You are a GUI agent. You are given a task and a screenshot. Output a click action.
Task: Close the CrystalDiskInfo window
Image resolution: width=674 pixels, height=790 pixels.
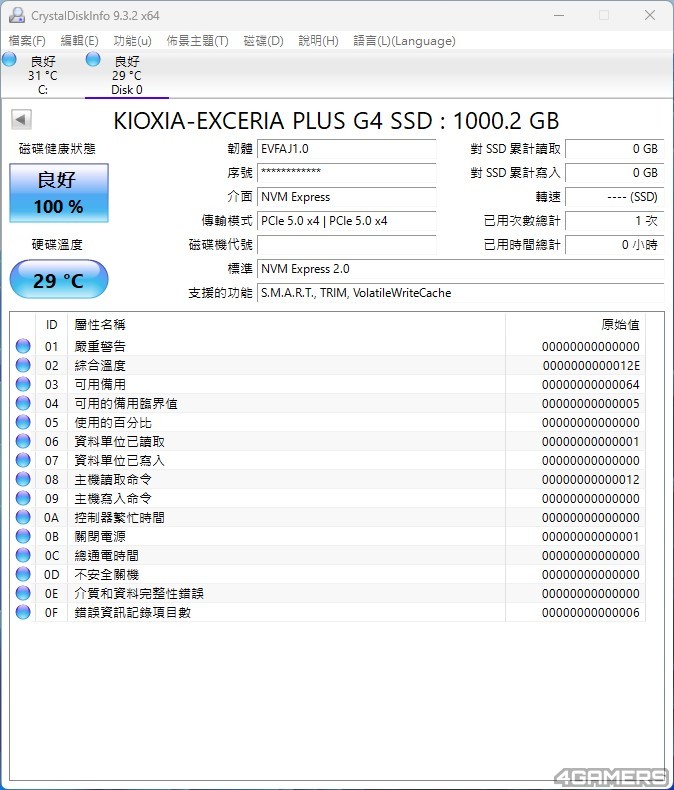tap(650, 15)
